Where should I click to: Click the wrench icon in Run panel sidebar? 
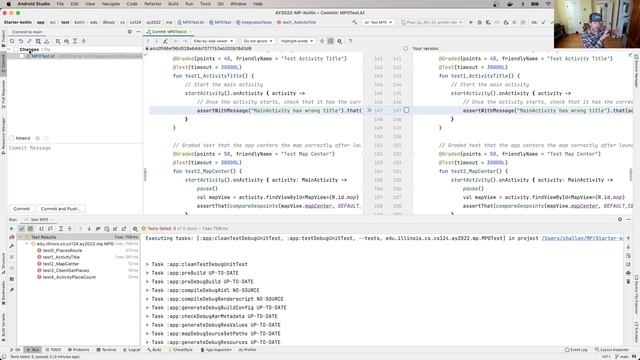tap(11, 246)
